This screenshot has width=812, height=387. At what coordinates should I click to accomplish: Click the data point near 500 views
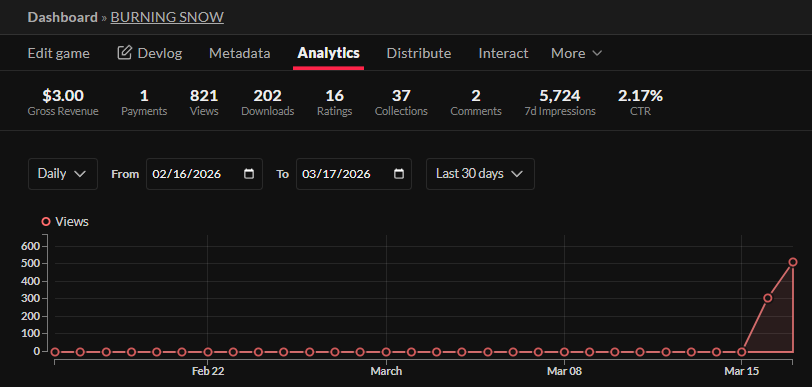click(x=793, y=262)
